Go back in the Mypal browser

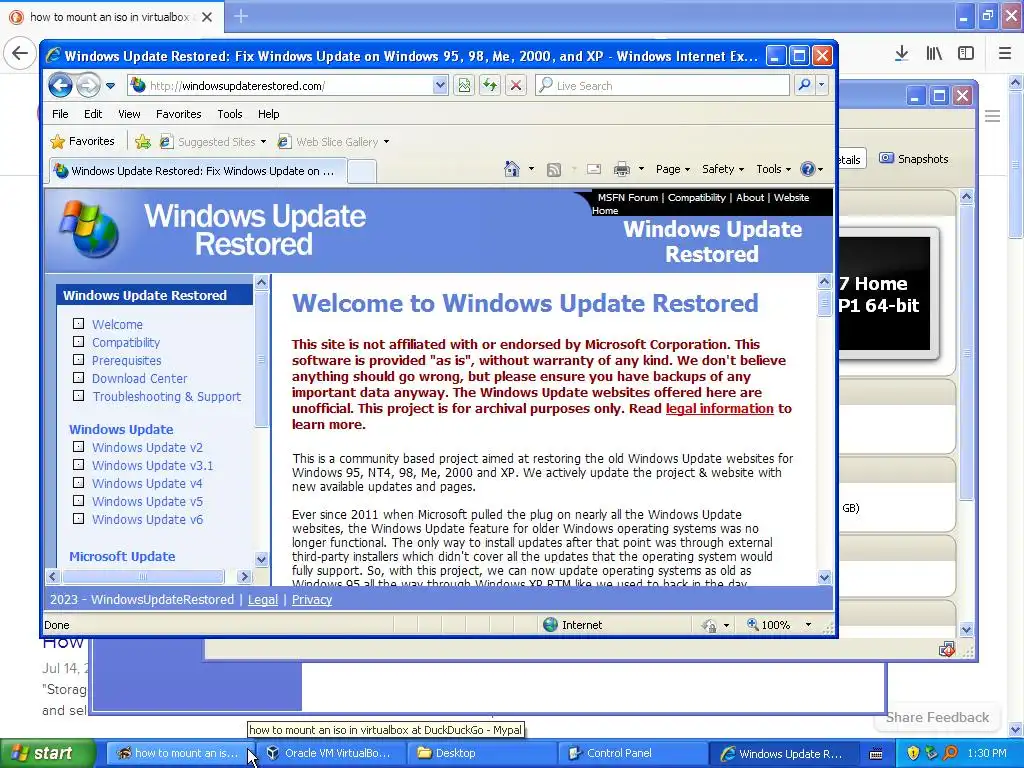click(x=20, y=54)
